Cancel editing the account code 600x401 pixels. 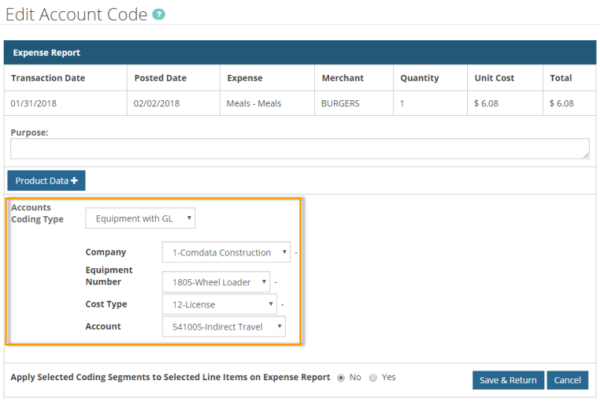pos(566,380)
